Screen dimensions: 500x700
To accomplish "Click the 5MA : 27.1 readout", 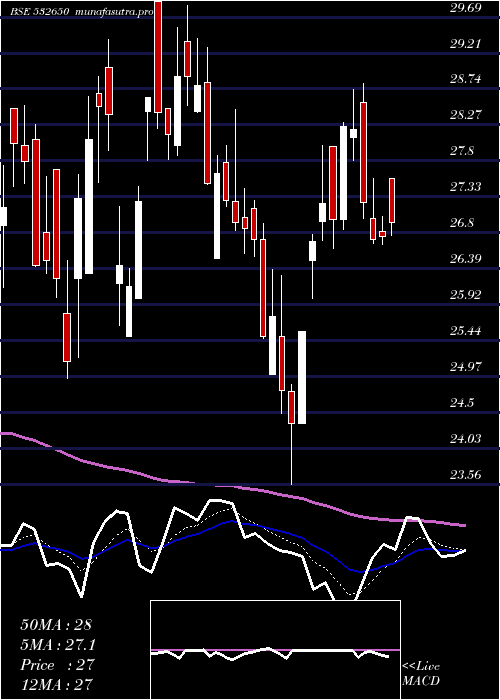I will 58,645.
